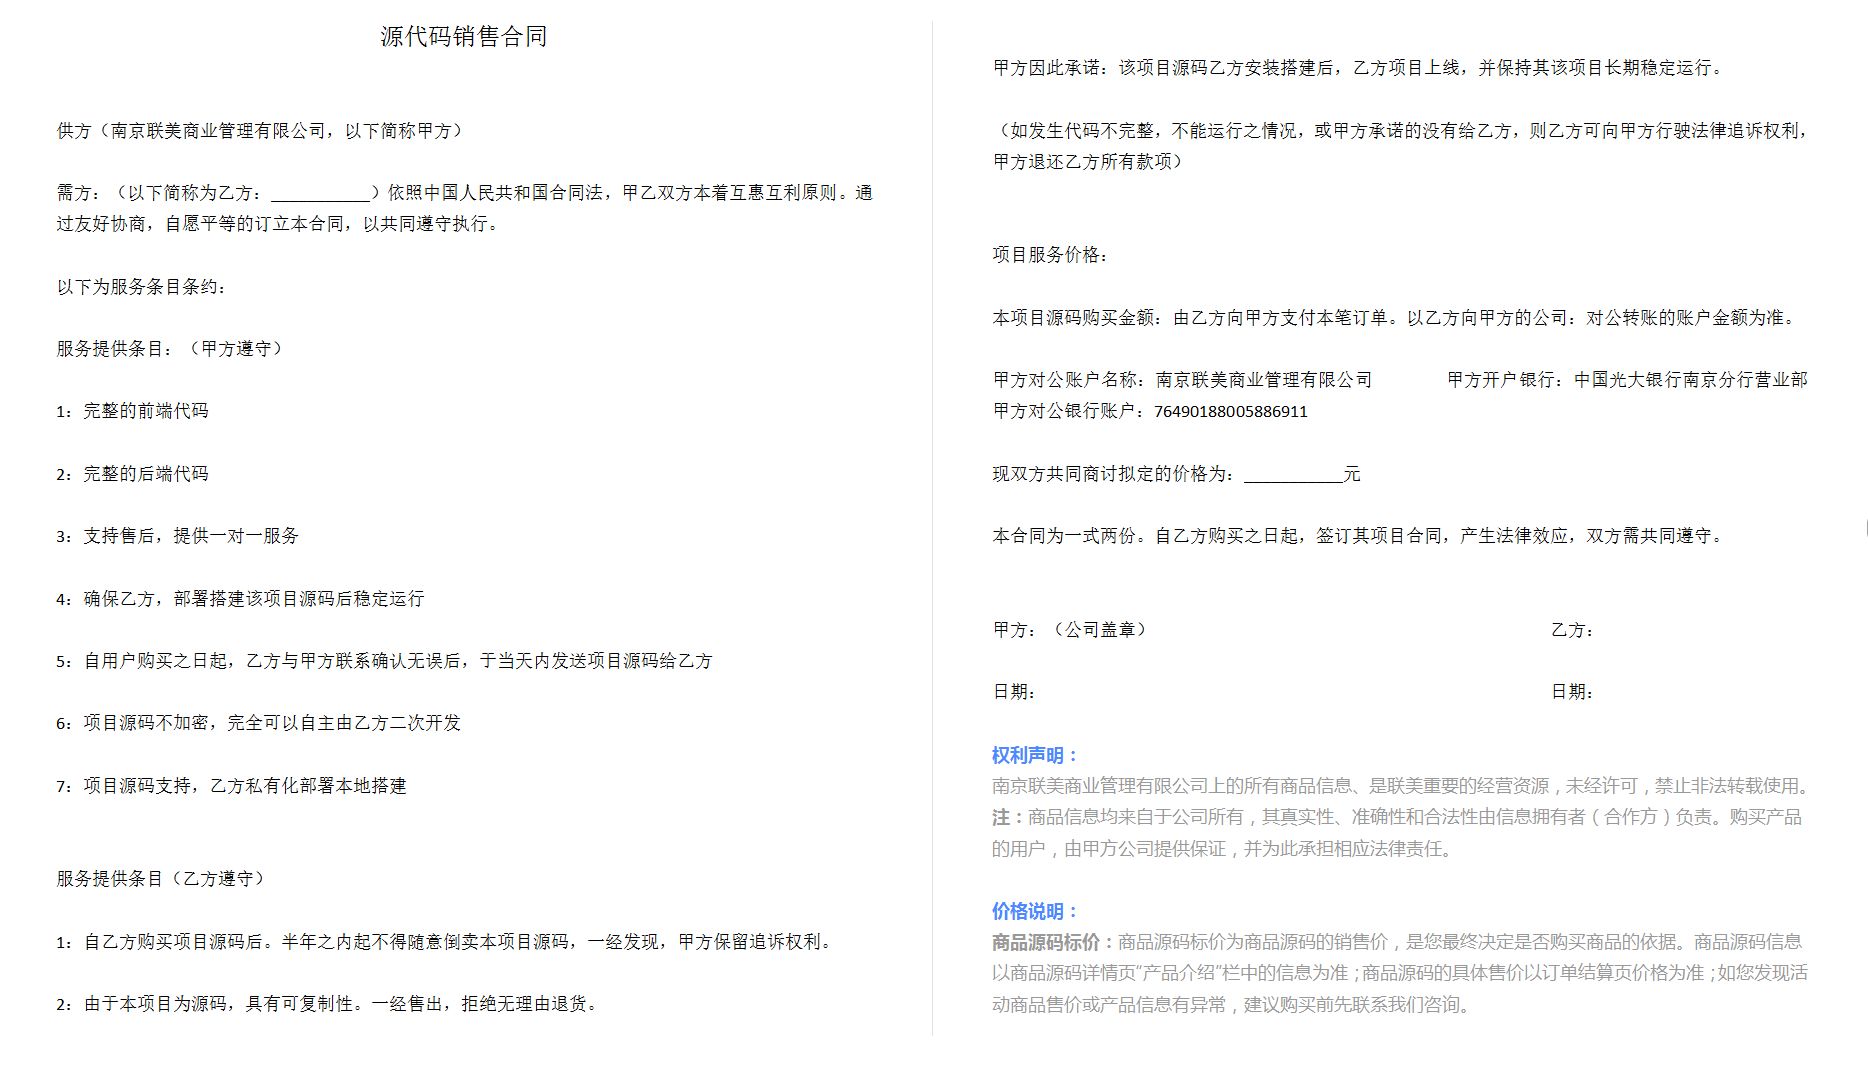Click the 甲方（公司盖章）signature line

[x=1070, y=630]
